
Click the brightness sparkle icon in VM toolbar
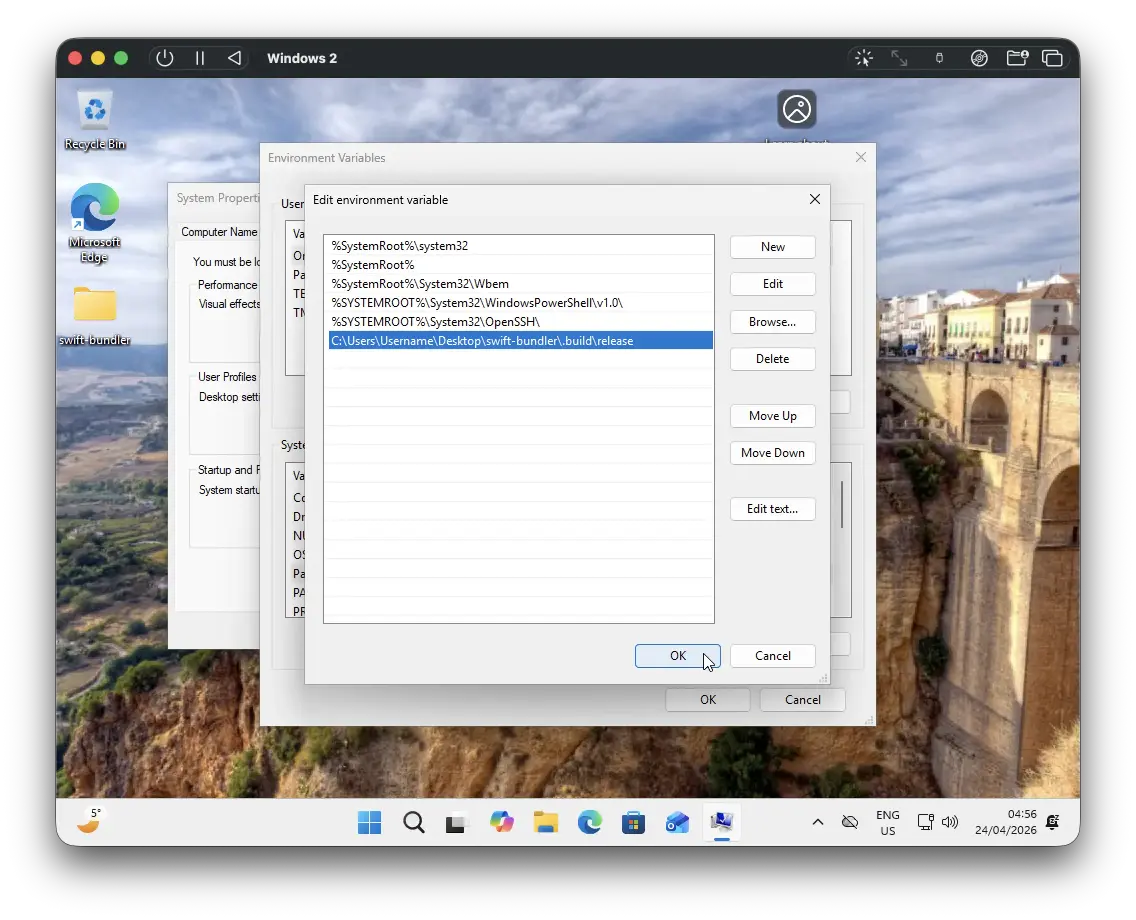pyautogui.click(x=864, y=58)
